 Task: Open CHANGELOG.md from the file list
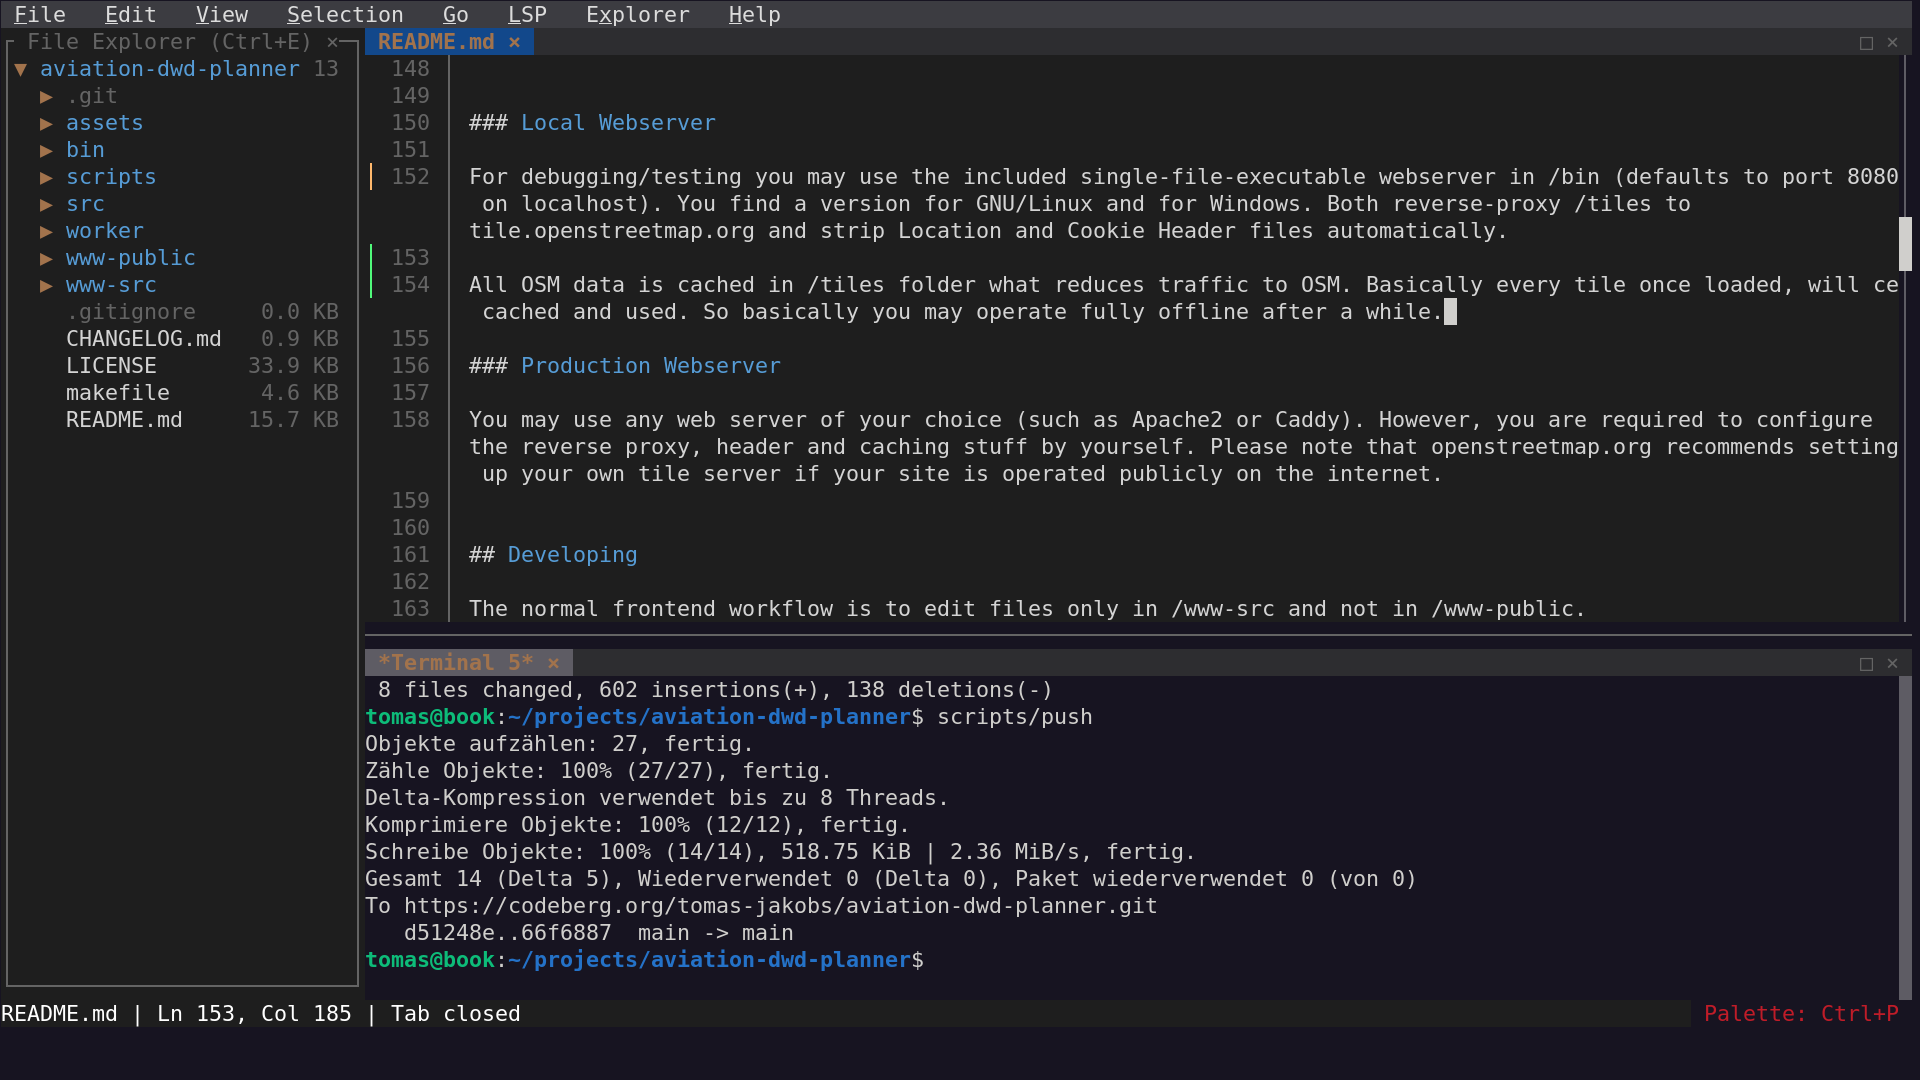point(143,339)
